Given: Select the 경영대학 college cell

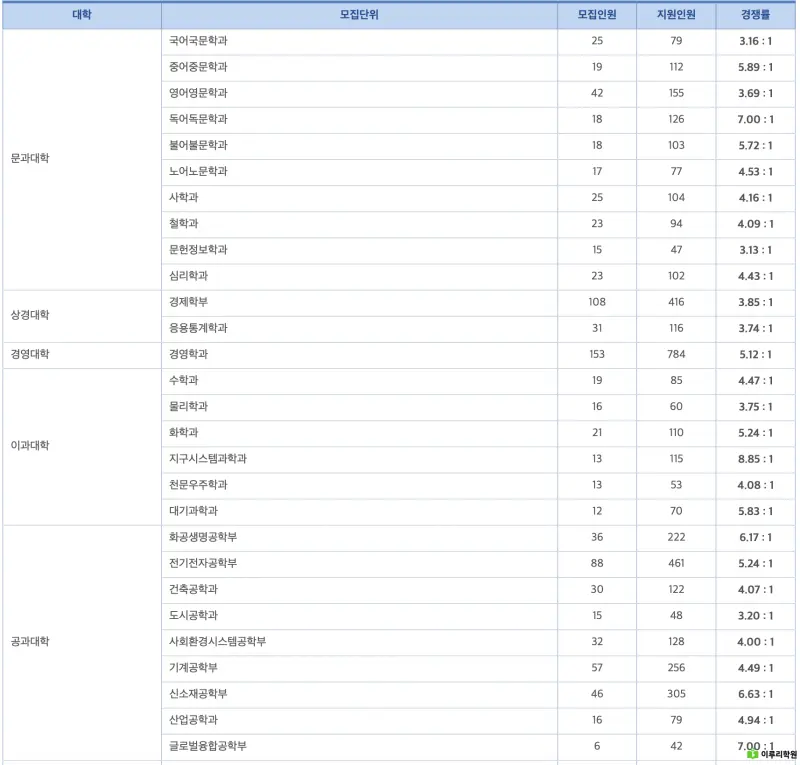Looking at the screenshot, I should [x=82, y=355].
